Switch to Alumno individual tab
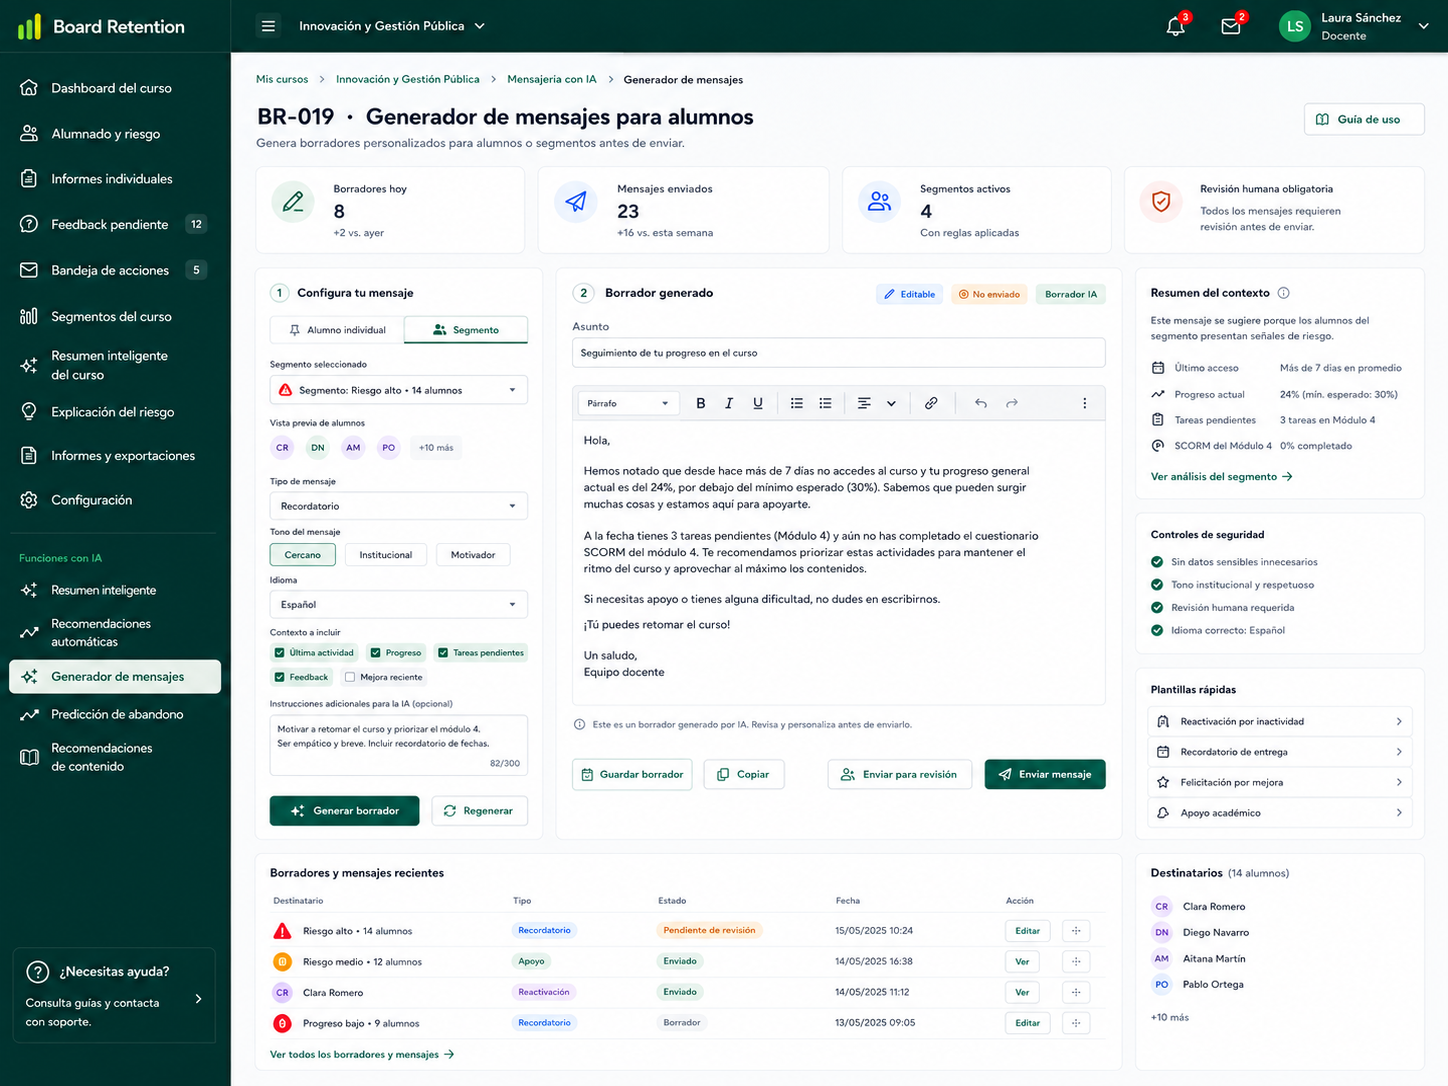1448x1086 pixels. click(337, 330)
